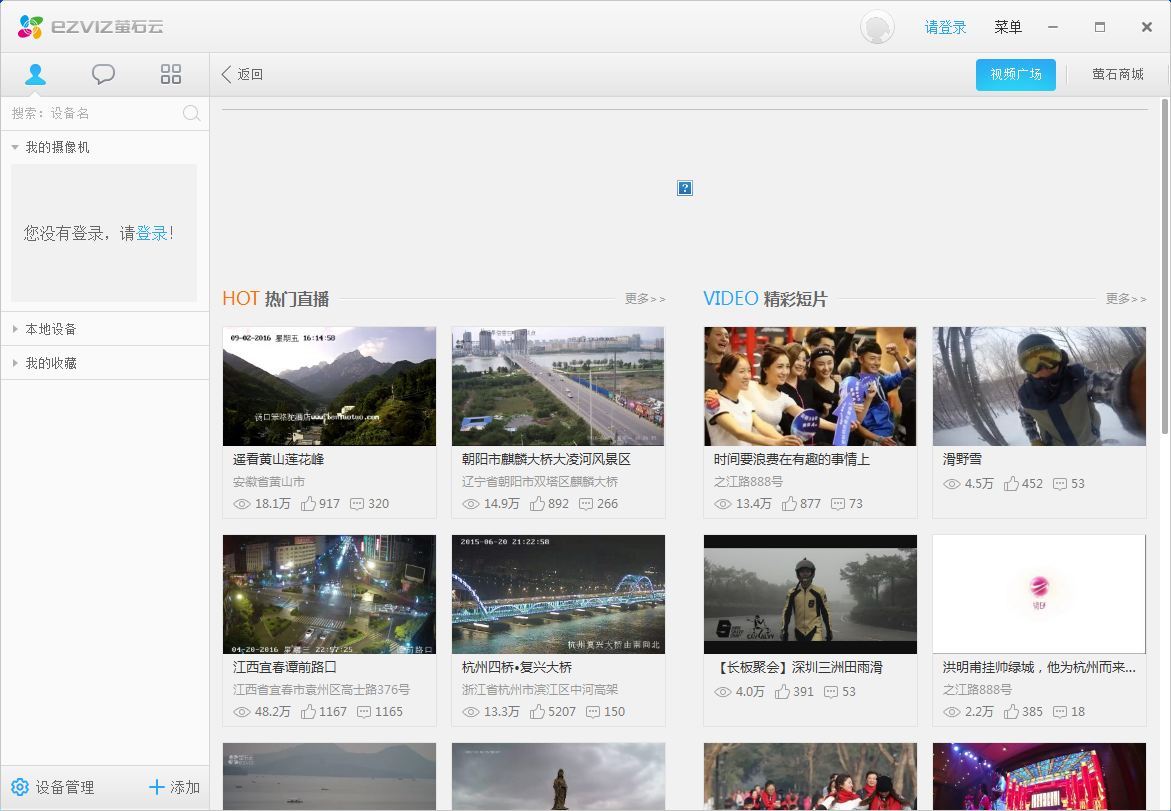
Task: Expand the 我的收藏 section
Action: click(x=15, y=363)
